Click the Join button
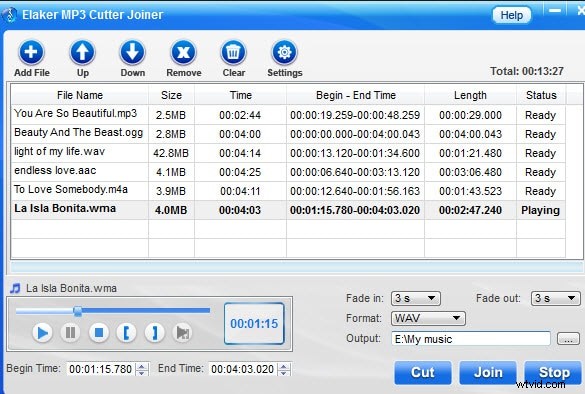The image size is (585, 394). click(x=488, y=372)
